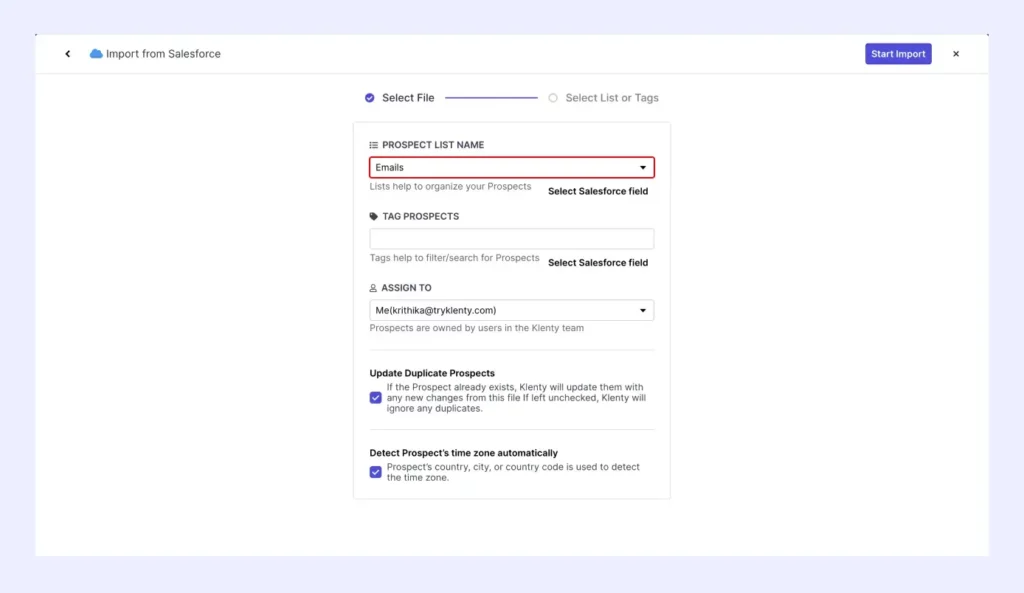Click the Import from Salesforce title
Image resolution: width=1024 pixels, height=593 pixels.
click(x=163, y=54)
